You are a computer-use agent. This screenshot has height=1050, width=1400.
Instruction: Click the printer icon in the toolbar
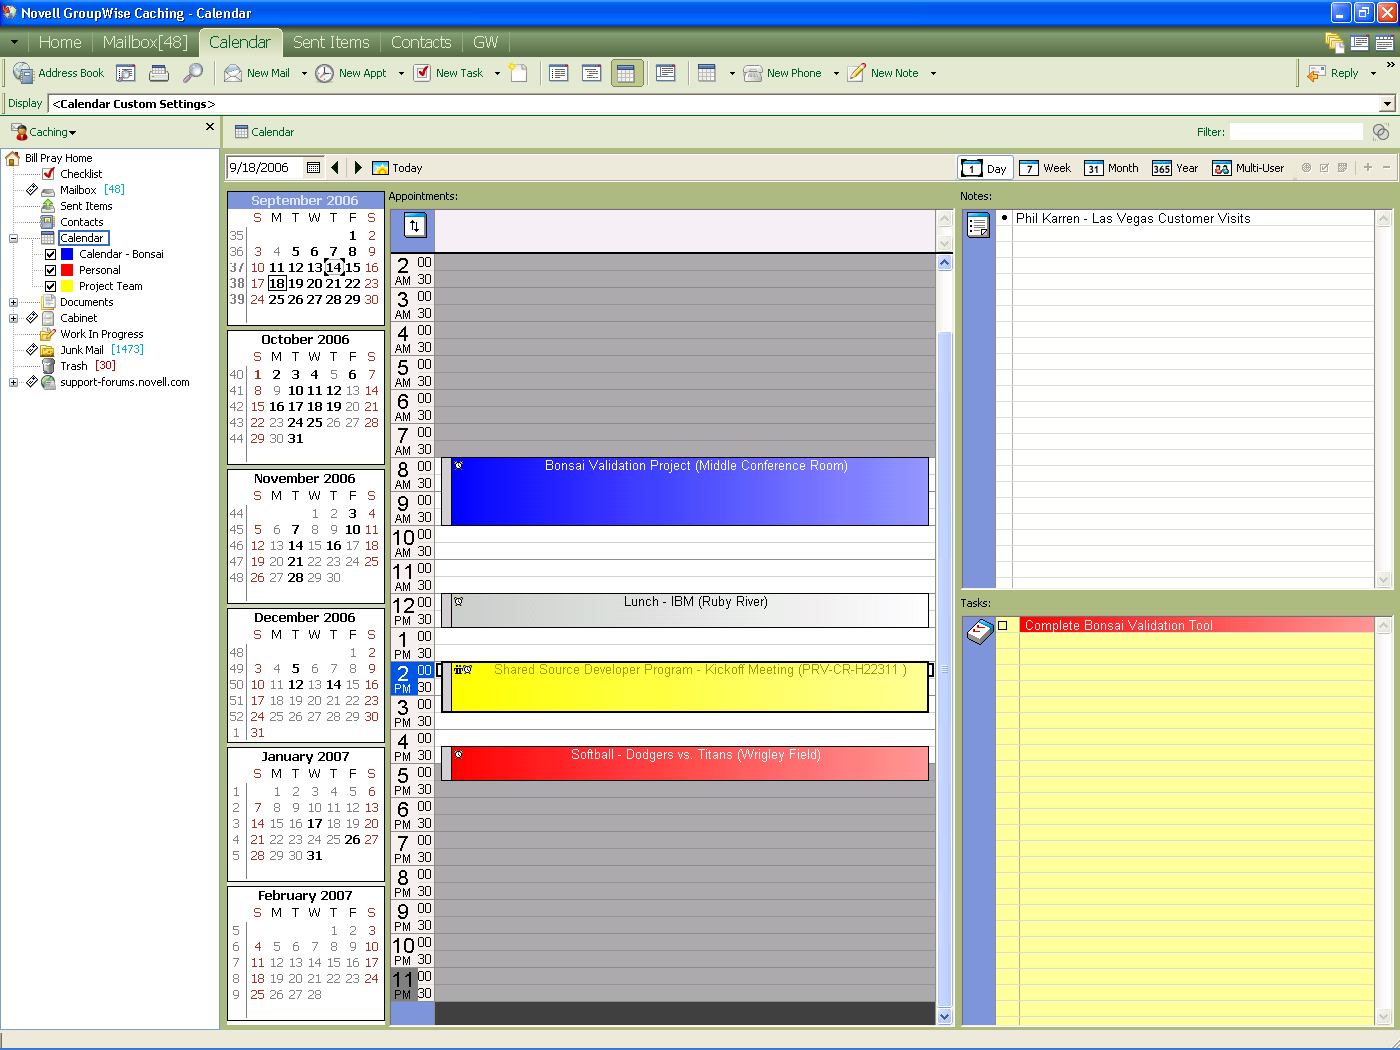[x=158, y=73]
